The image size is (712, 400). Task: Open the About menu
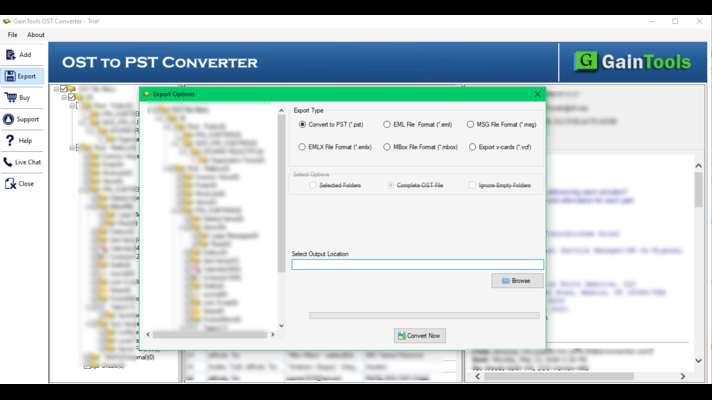pyautogui.click(x=35, y=35)
